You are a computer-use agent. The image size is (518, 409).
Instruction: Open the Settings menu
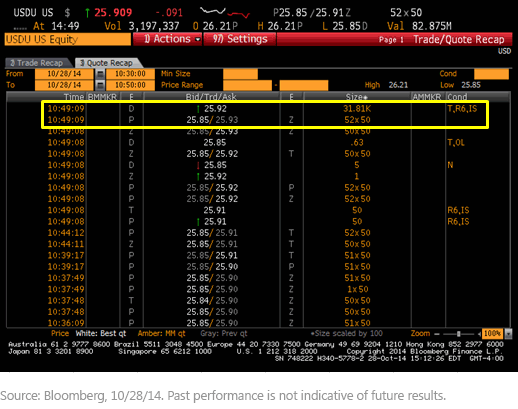(x=240, y=39)
